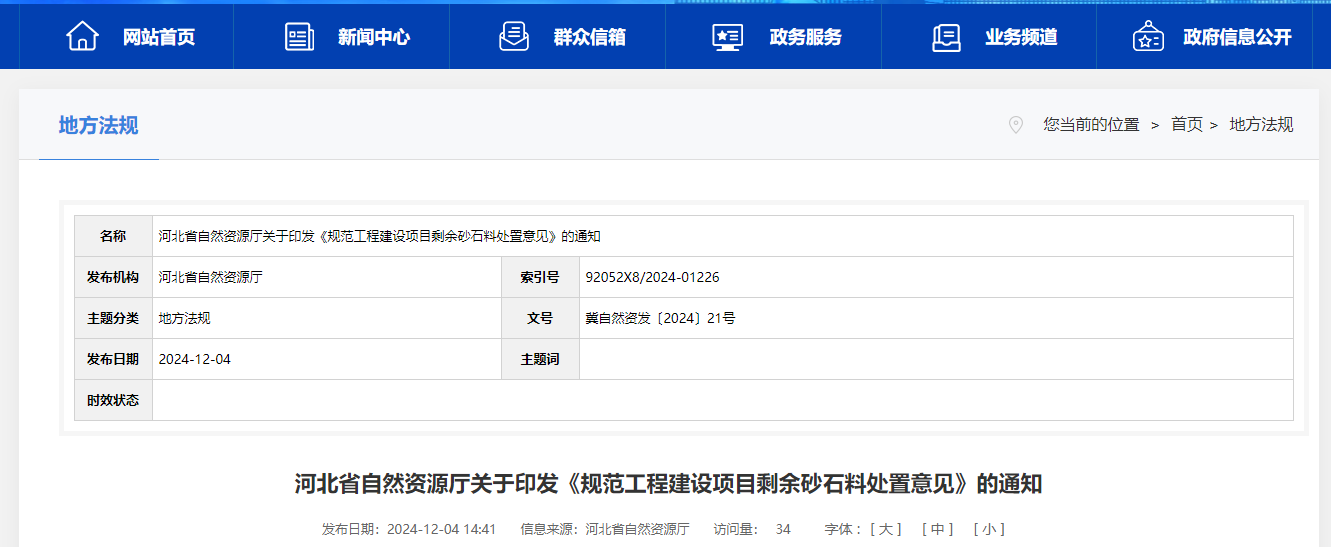Click the document icon beside 业务频道
The height and width of the screenshot is (547, 1331).
pos(946,37)
